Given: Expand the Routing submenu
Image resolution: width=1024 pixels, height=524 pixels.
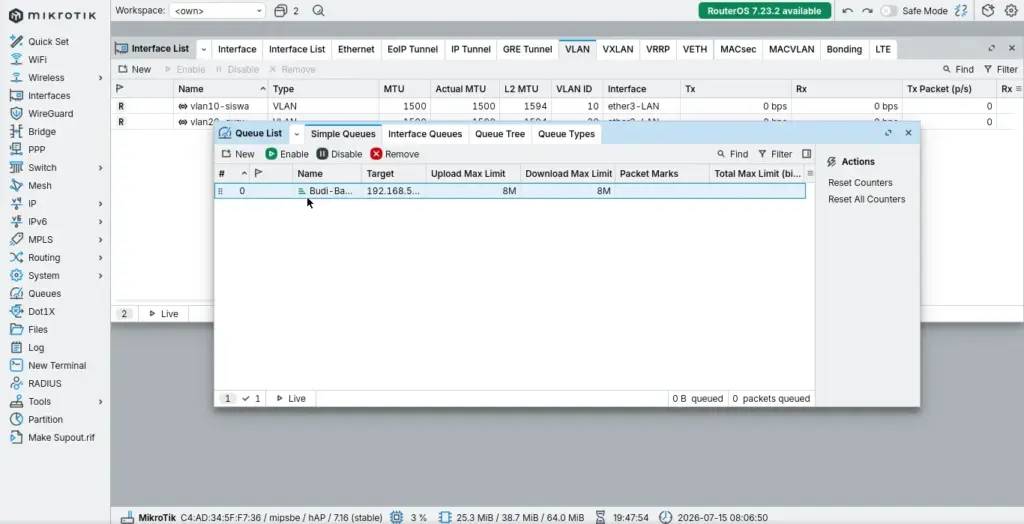Looking at the screenshot, I should (x=101, y=257).
